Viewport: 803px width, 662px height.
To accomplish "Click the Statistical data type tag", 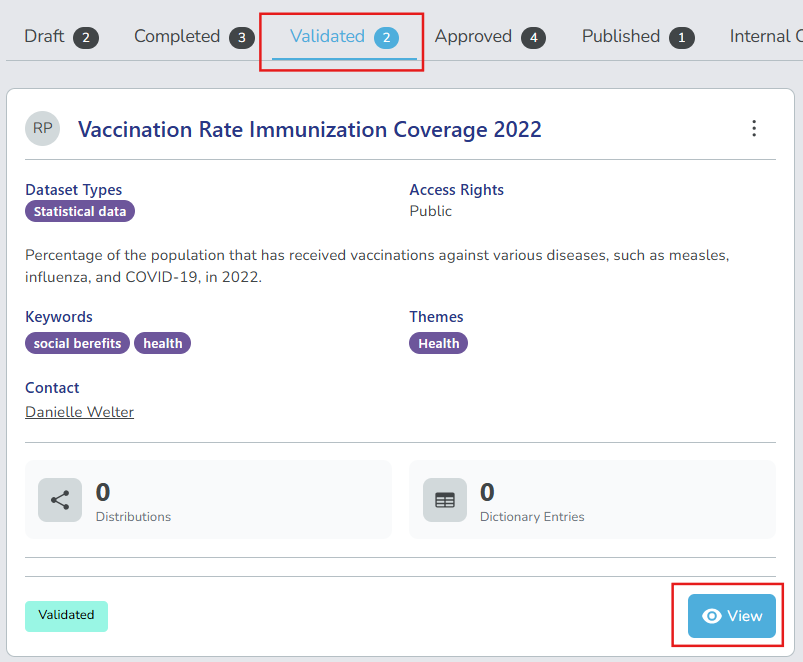I will tap(80, 211).
